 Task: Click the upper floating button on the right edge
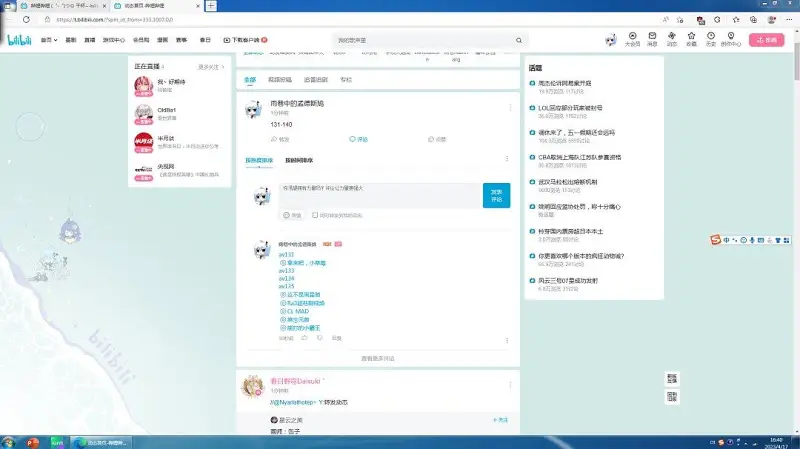pyautogui.click(x=672, y=379)
